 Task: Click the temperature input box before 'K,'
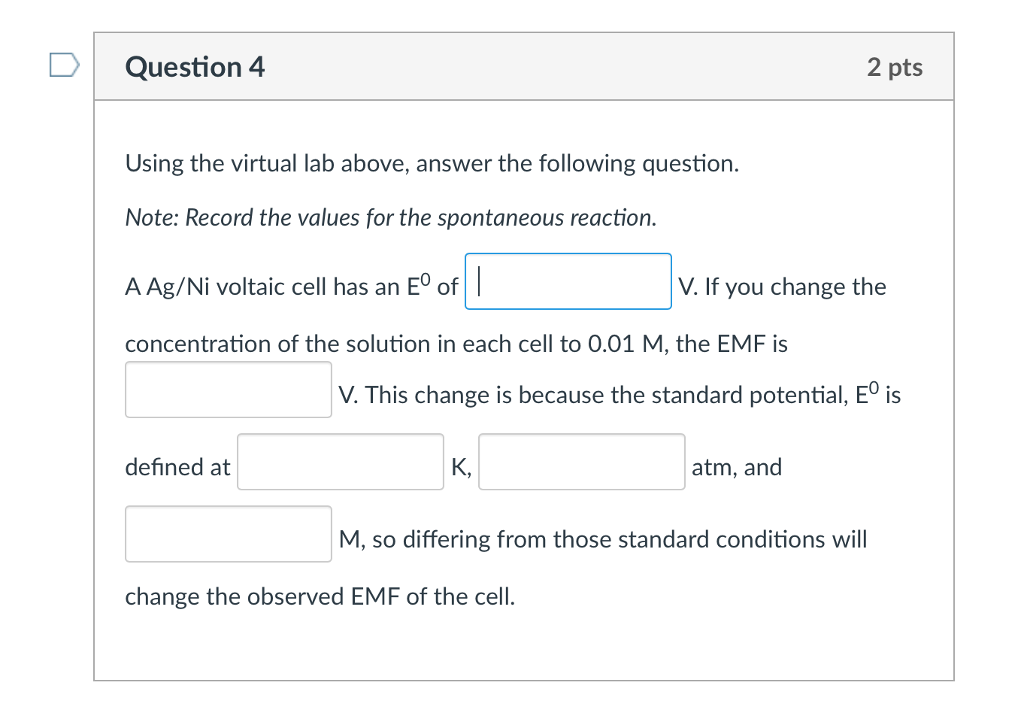(340, 462)
